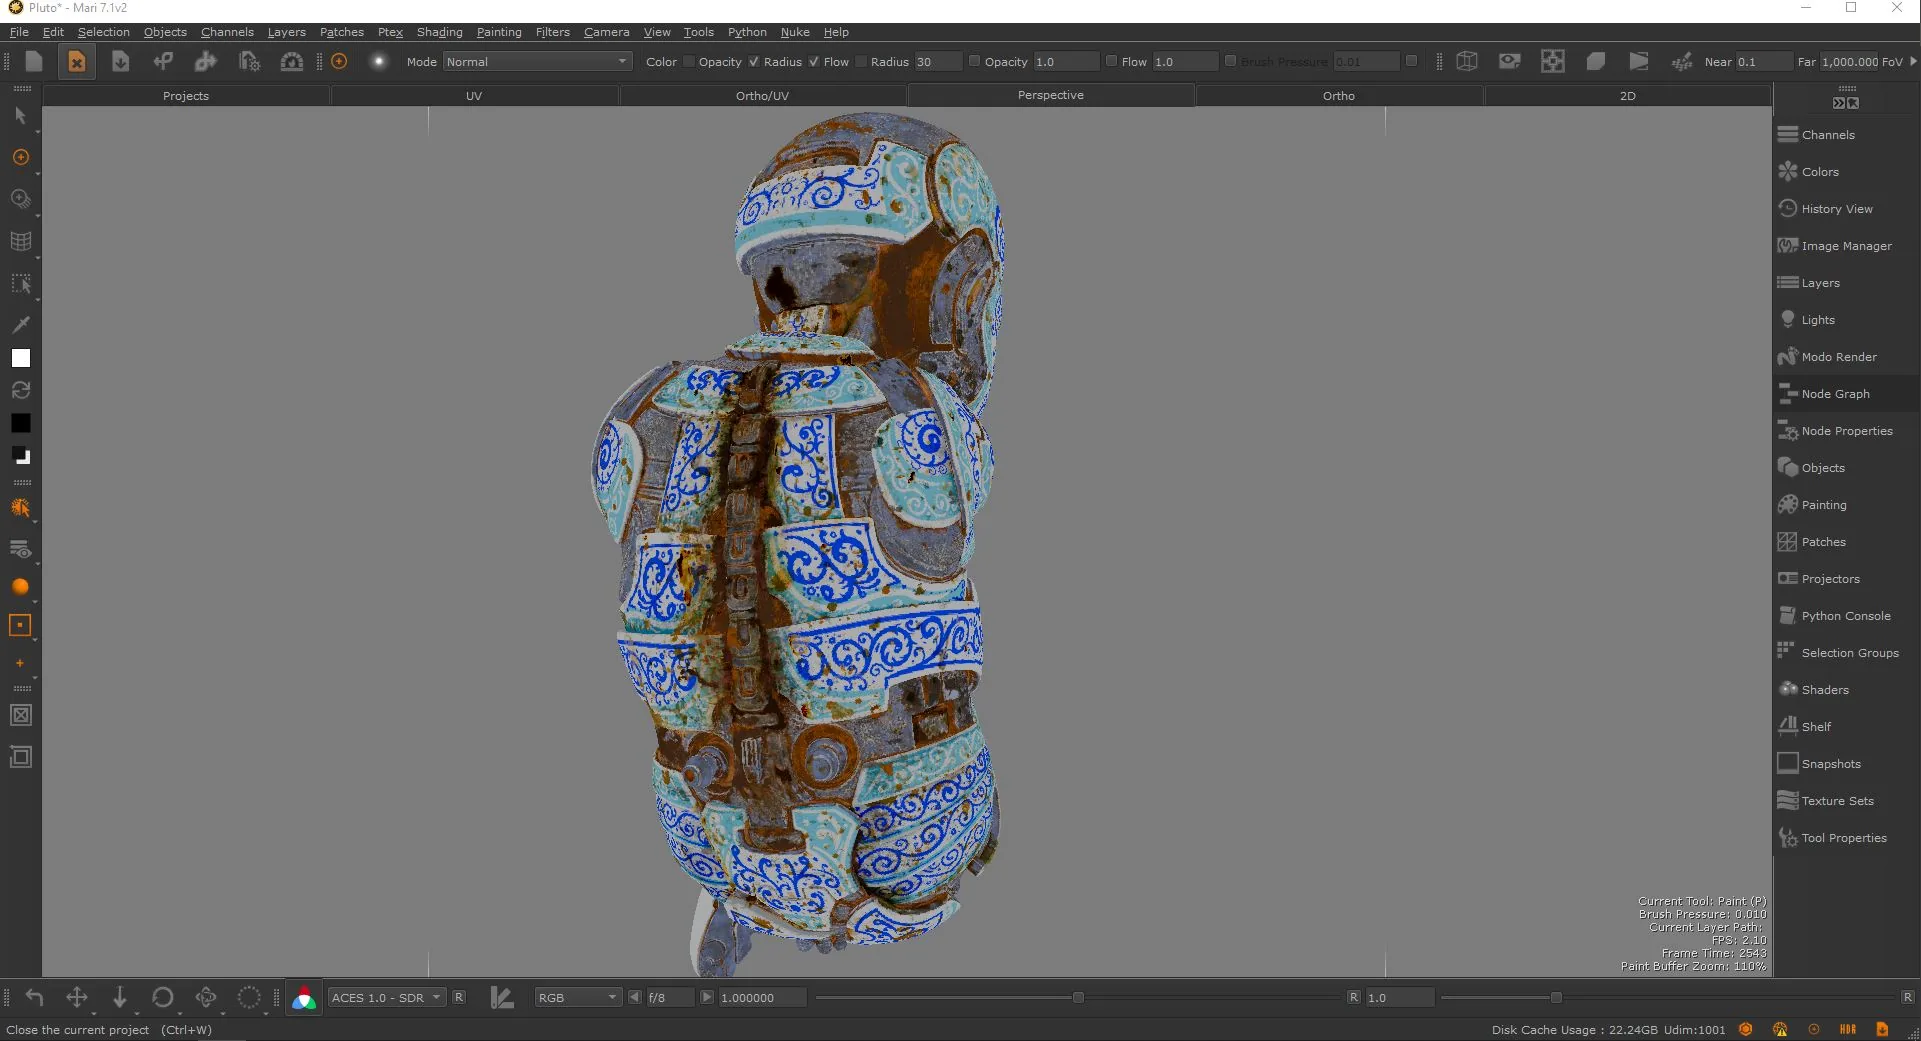Open the Image Manager palette
The height and width of the screenshot is (1041, 1921).
(1847, 246)
